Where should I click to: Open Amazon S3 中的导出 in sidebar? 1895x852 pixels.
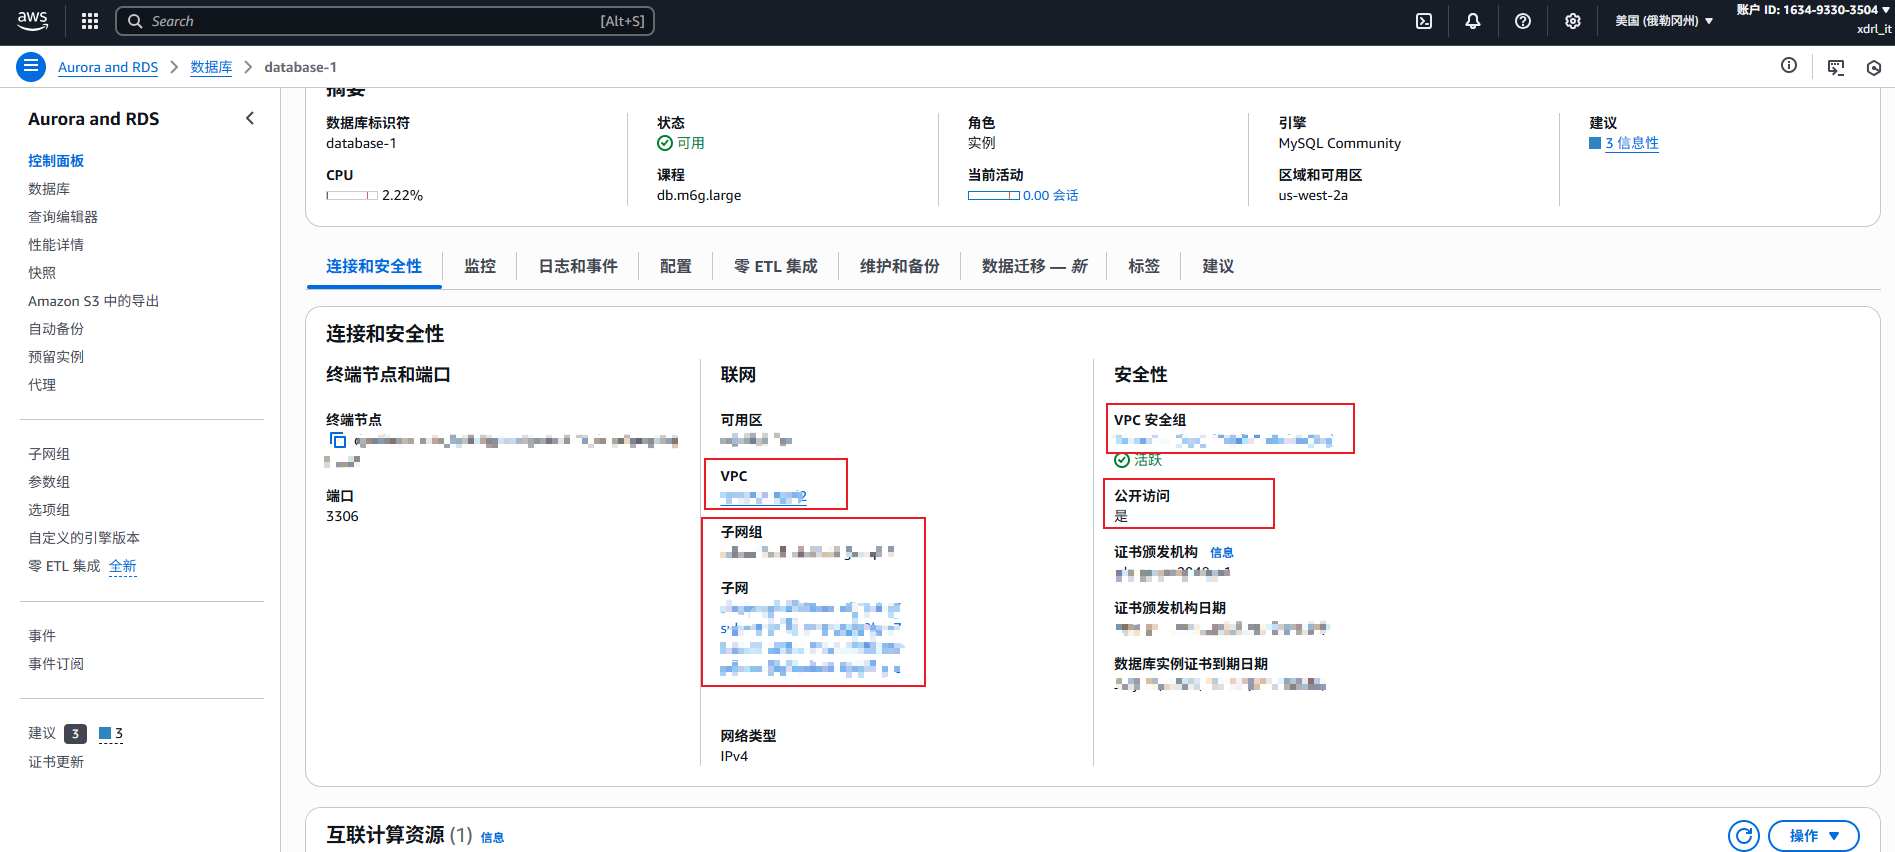tap(94, 301)
